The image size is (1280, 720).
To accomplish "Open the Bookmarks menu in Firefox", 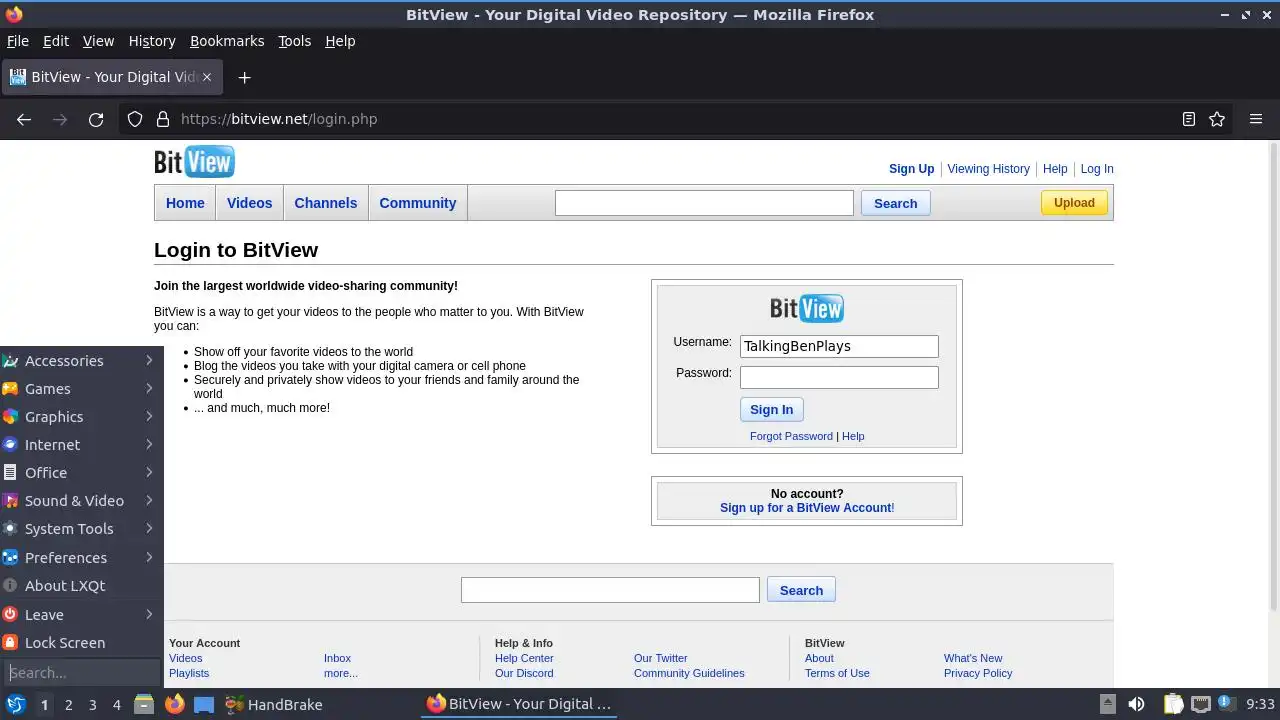I will (x=227, y=41).
